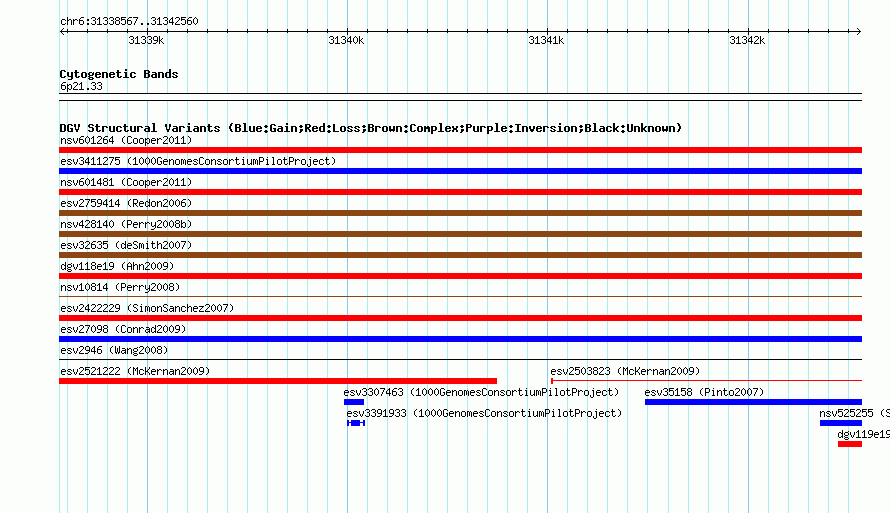Screen dimensions: 890x513
Task: Click the 31342k ruler position
Action: click(747, 40)
